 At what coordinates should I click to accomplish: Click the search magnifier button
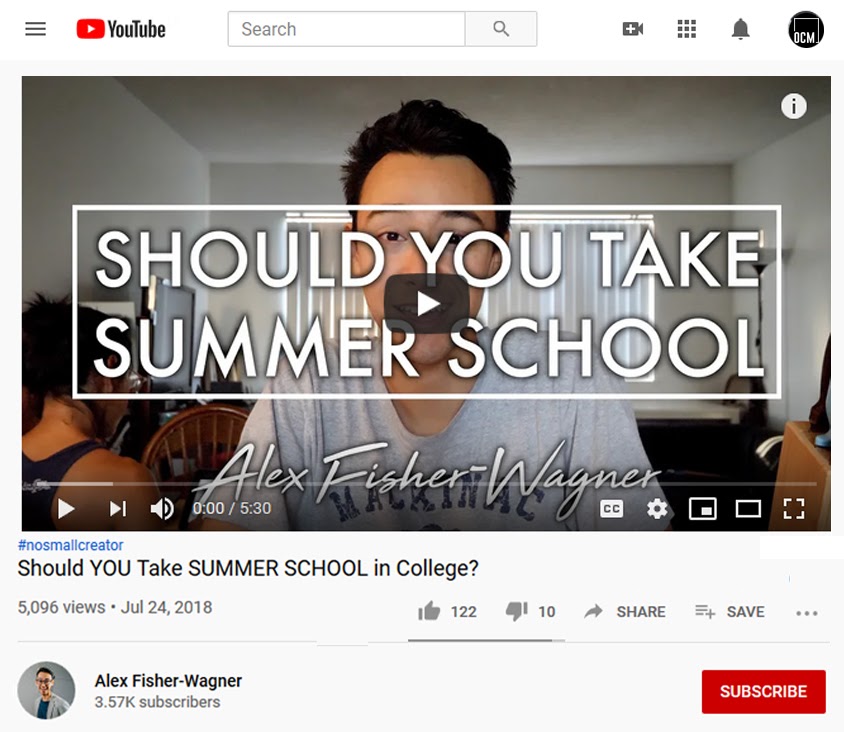pyautogui.click(x=501, y=29)
